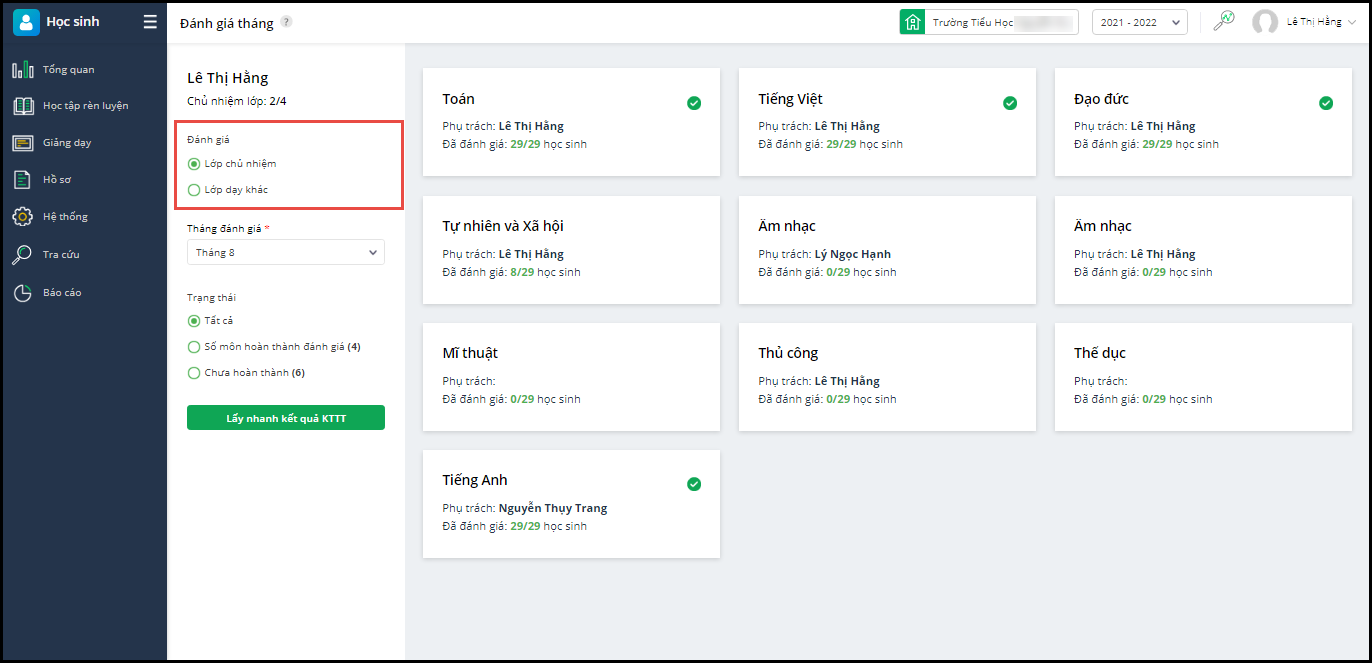1372x663 pixels.
Task: Open the Báo cáo pie chart icon
Action: click(22, 293)
